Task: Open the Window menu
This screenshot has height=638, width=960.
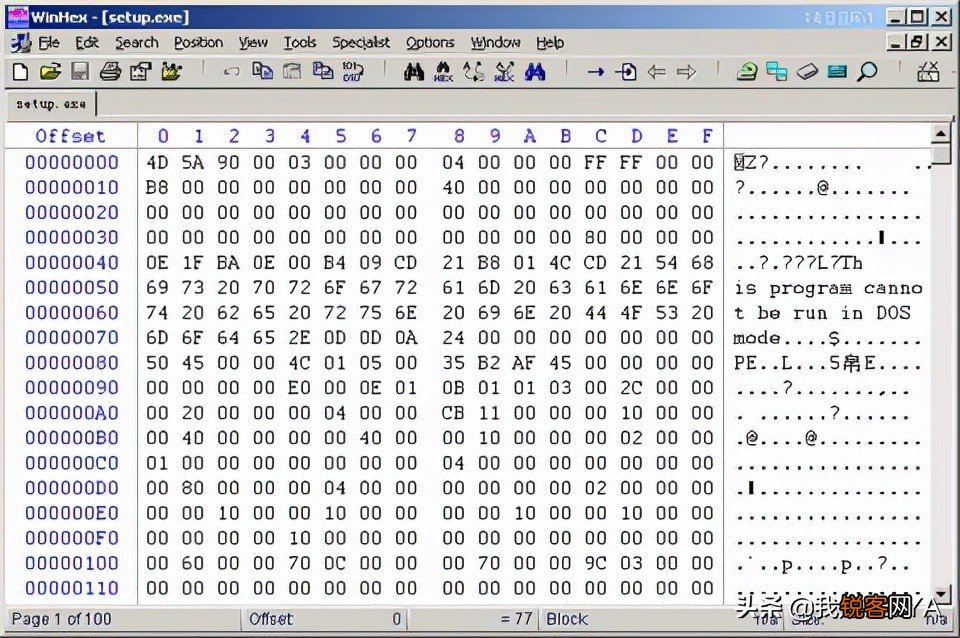Action: click(x=495, y=43)
